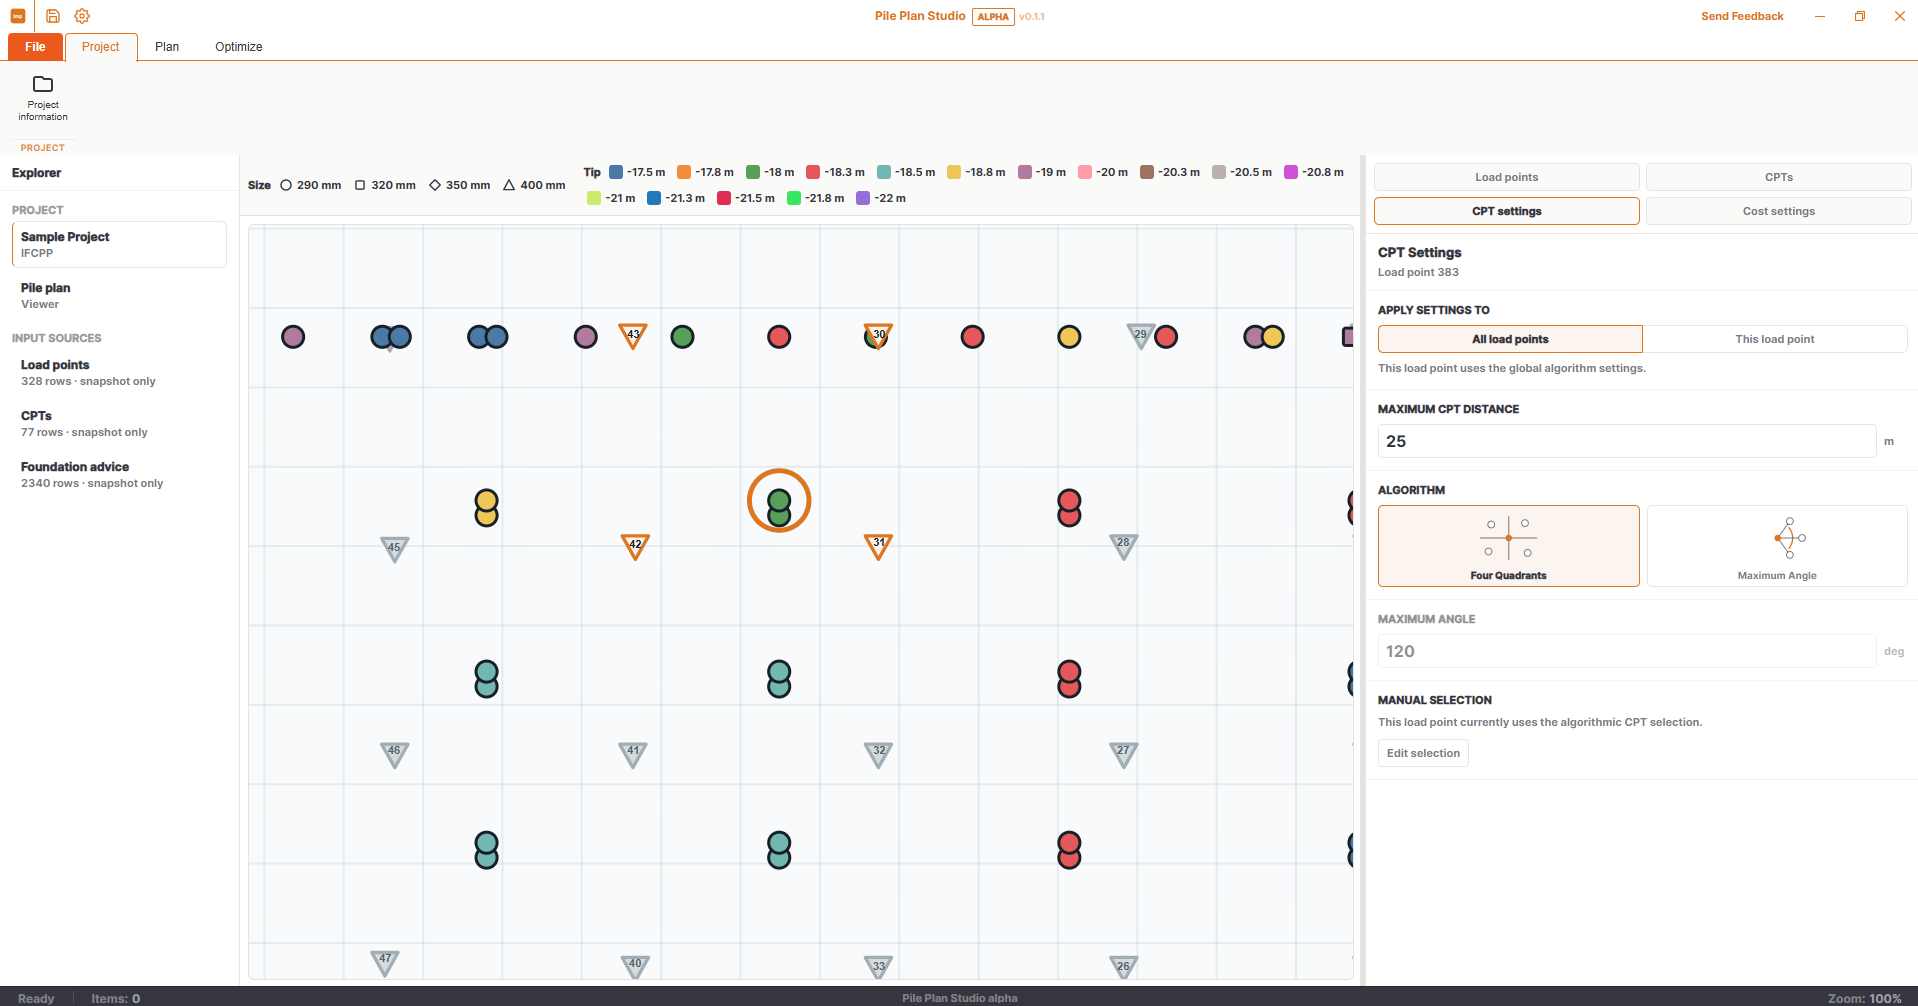The width and height of the screenshot is (1918, 1006).
Task: Select CPT marker 32 triangle
Action: [x=878, y=754]
